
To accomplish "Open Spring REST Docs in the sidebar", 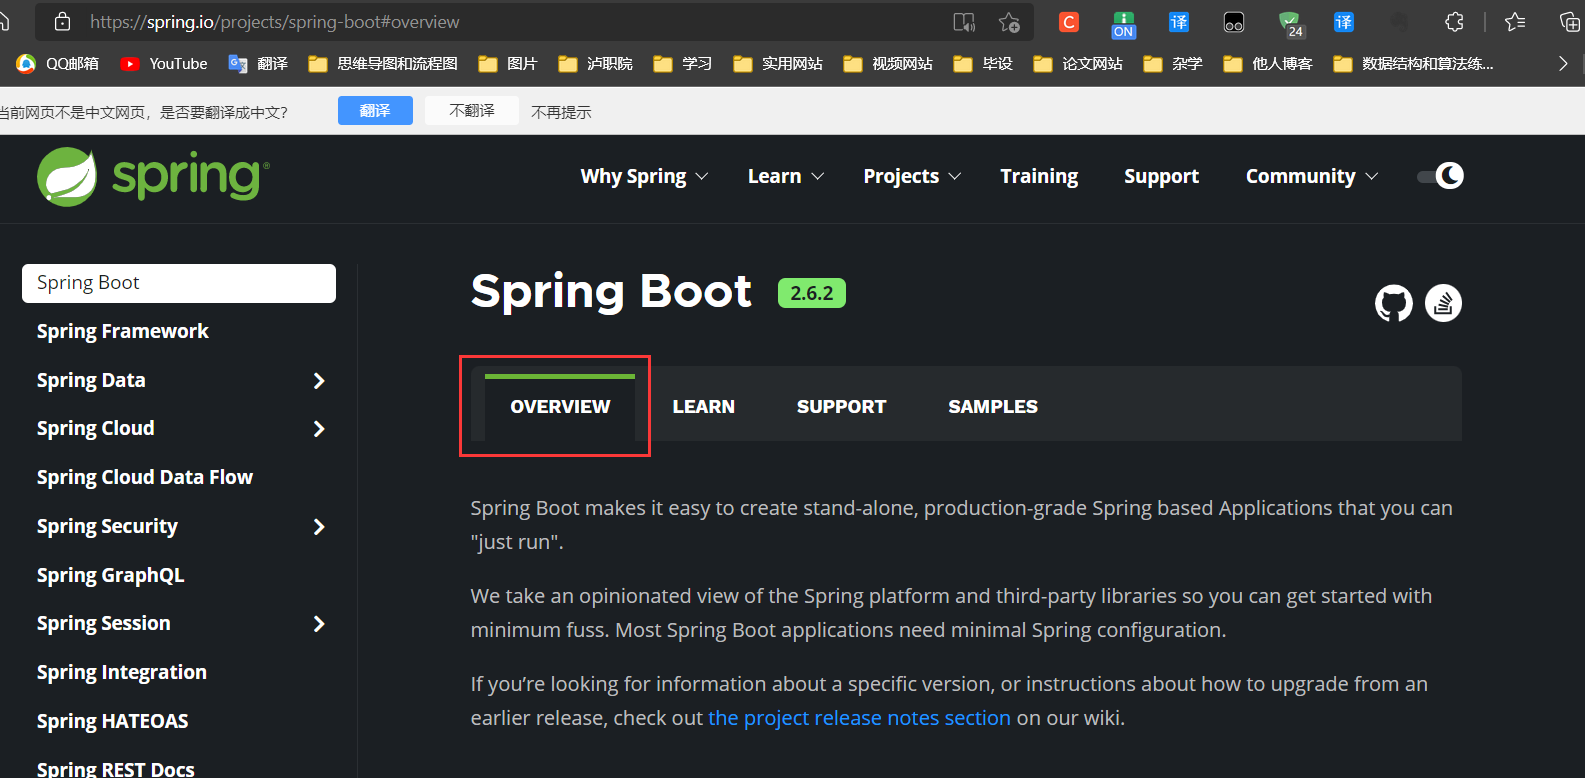I will 116,768.
